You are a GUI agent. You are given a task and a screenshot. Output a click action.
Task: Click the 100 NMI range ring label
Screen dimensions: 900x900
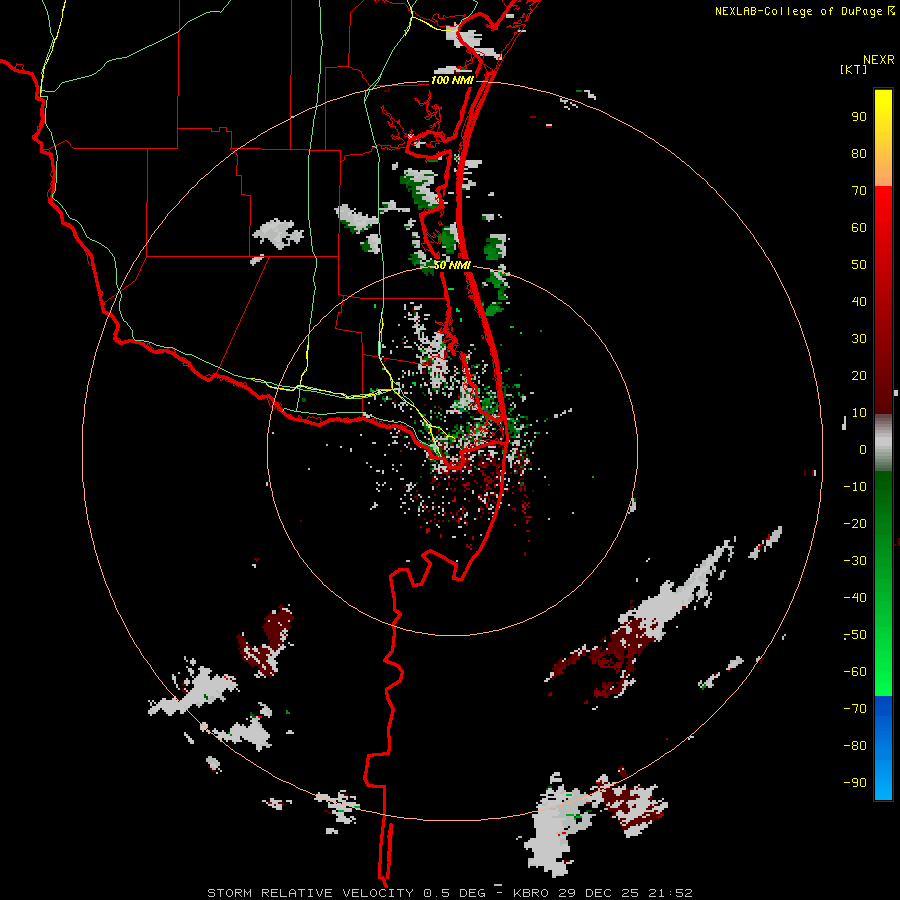(x=452, y=80)
